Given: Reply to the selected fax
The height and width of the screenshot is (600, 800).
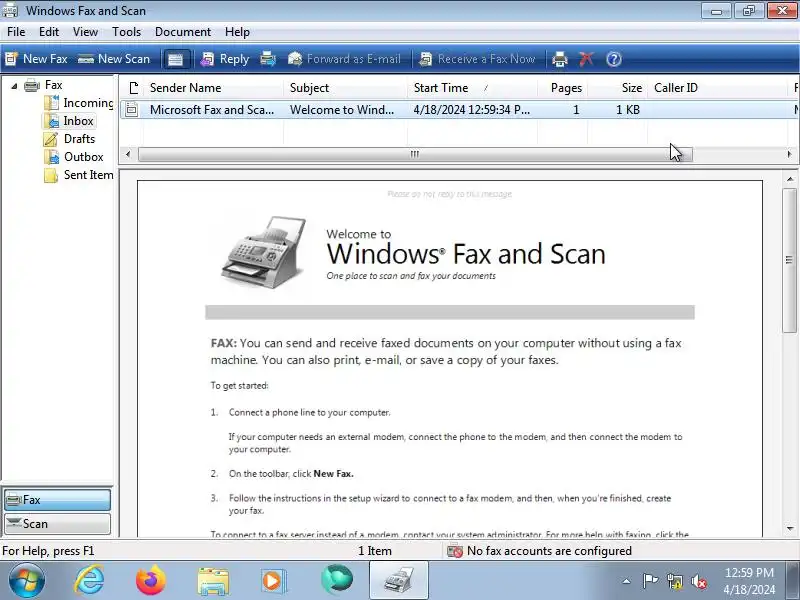Looking at the screenshot, I should click(224, 59).
